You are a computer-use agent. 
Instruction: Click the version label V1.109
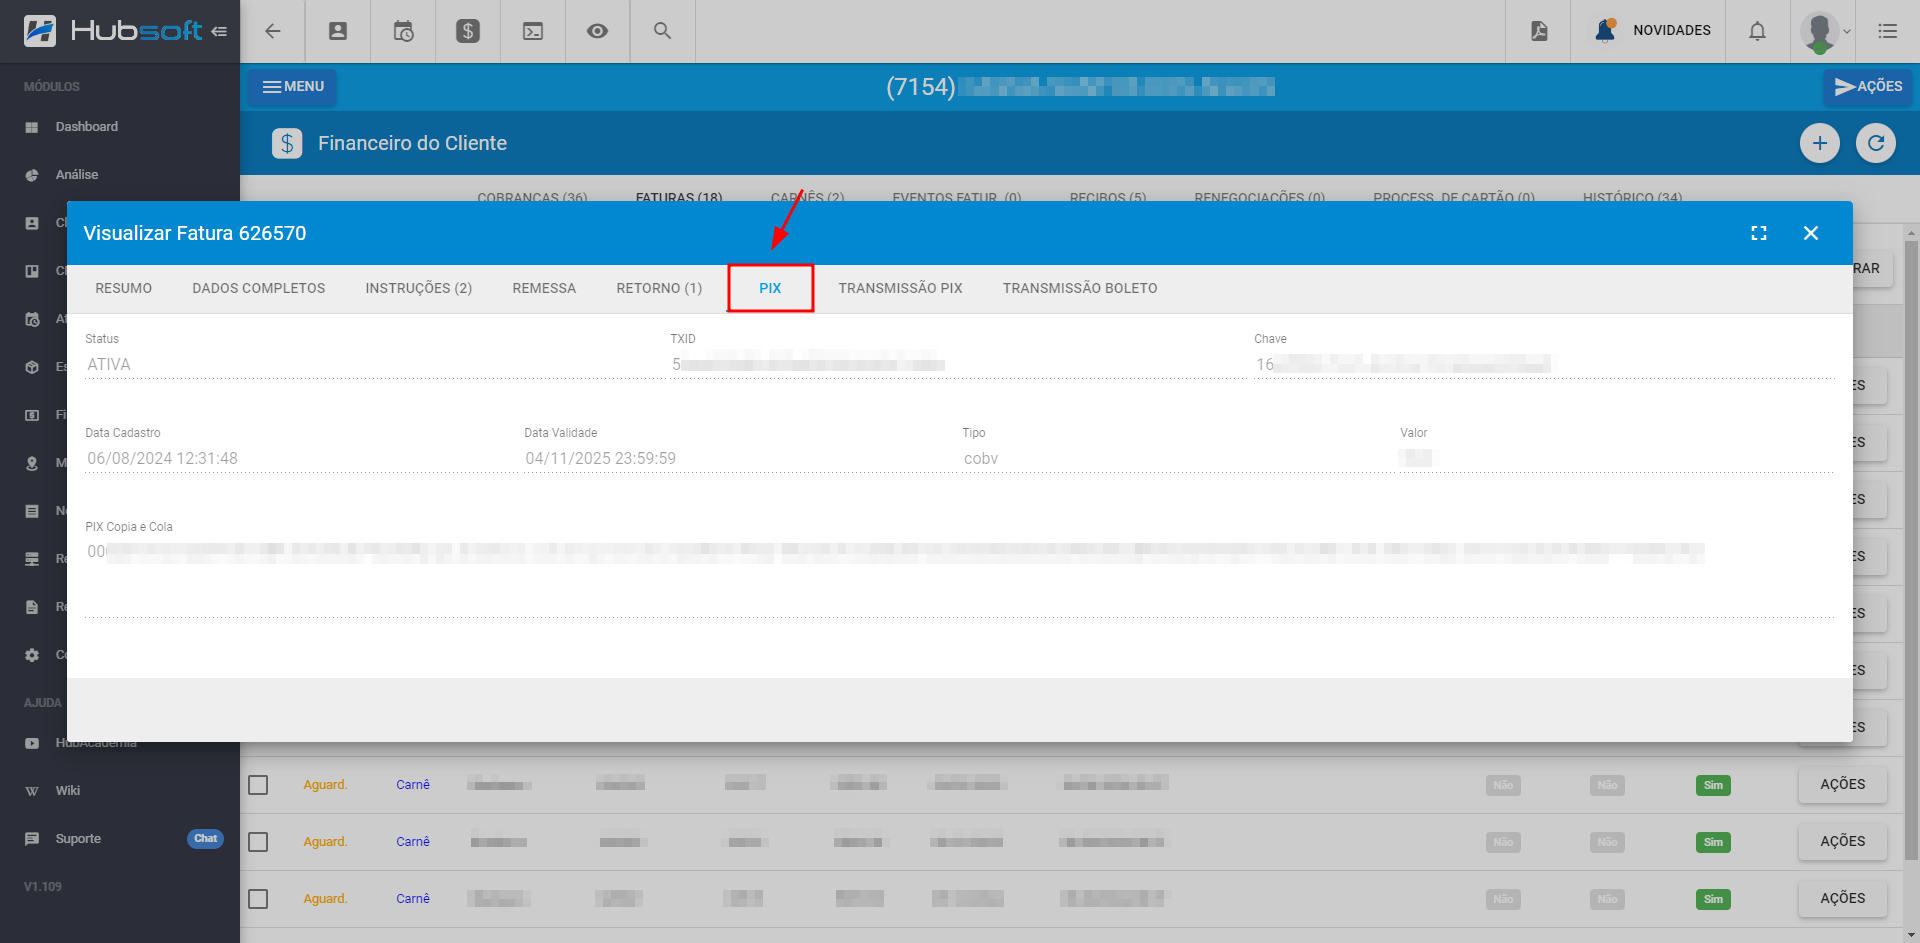43,887
